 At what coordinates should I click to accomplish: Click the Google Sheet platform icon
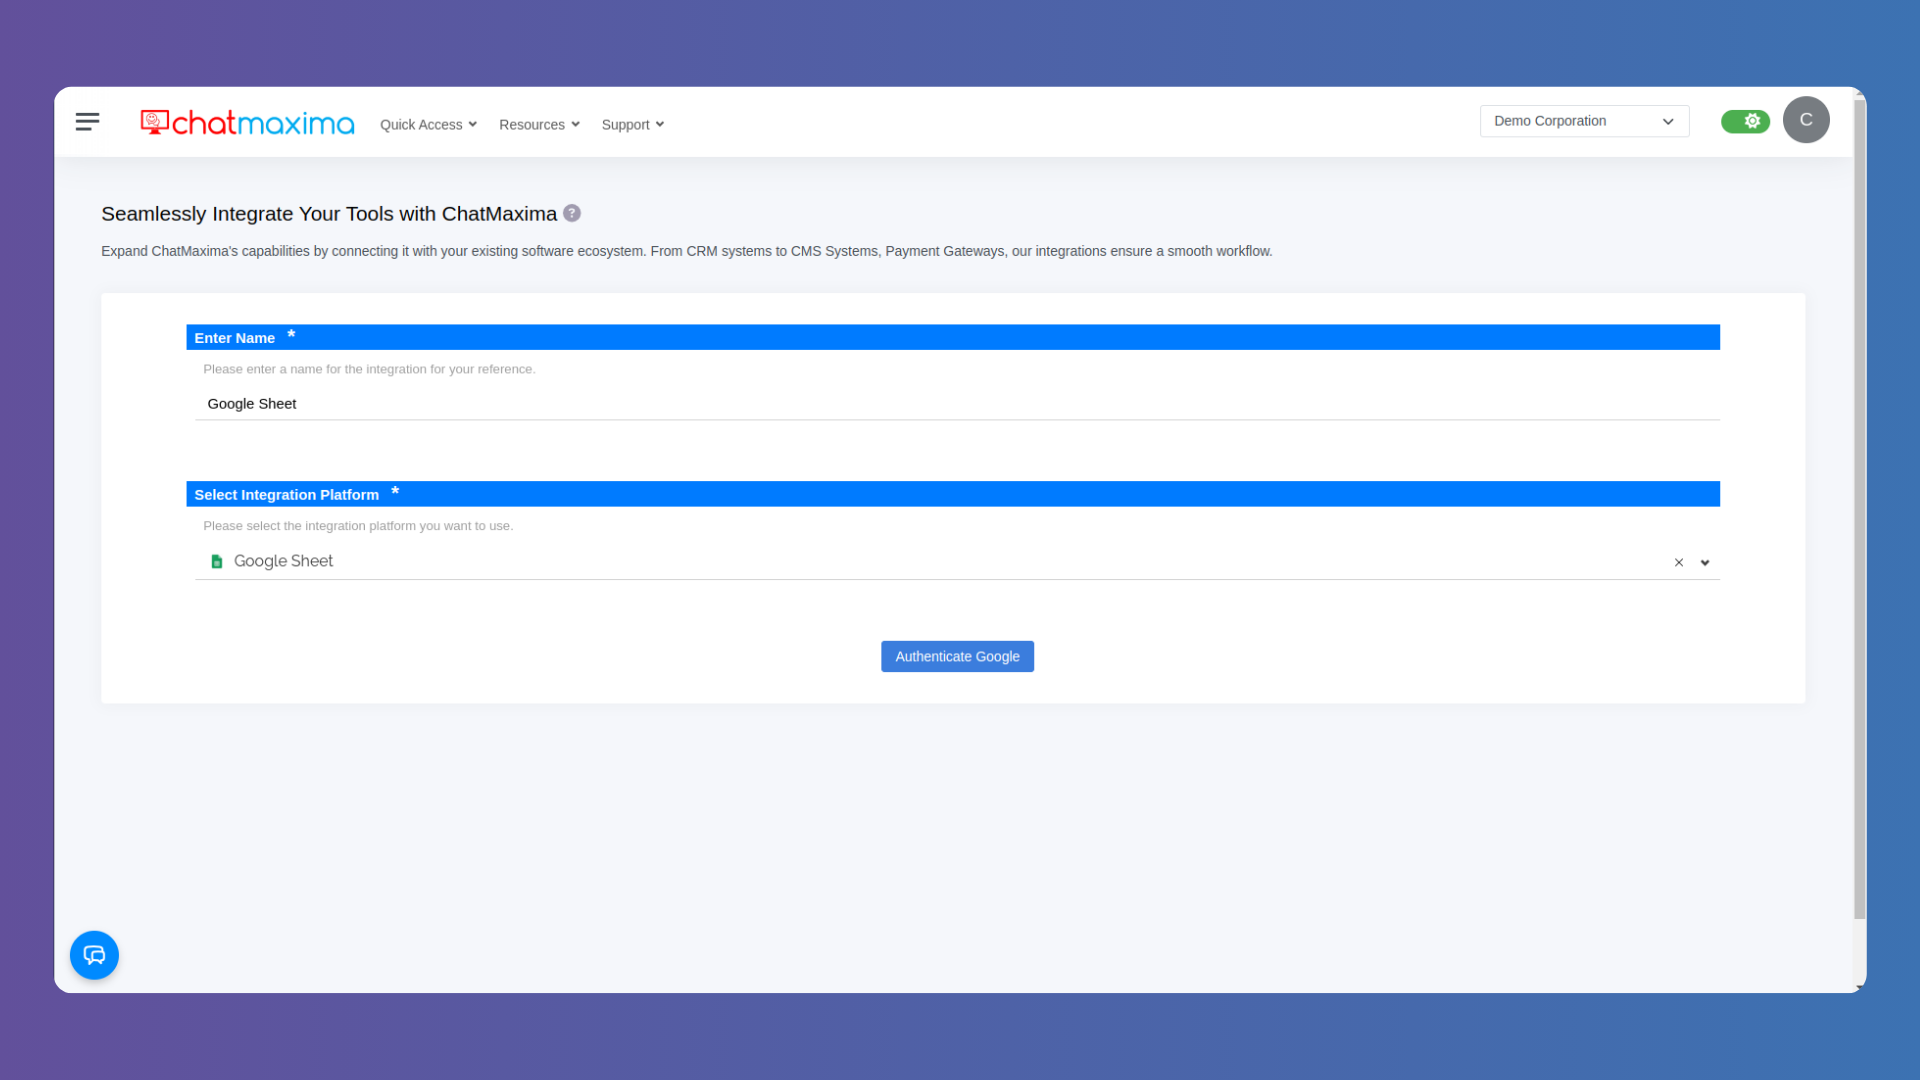216,561
